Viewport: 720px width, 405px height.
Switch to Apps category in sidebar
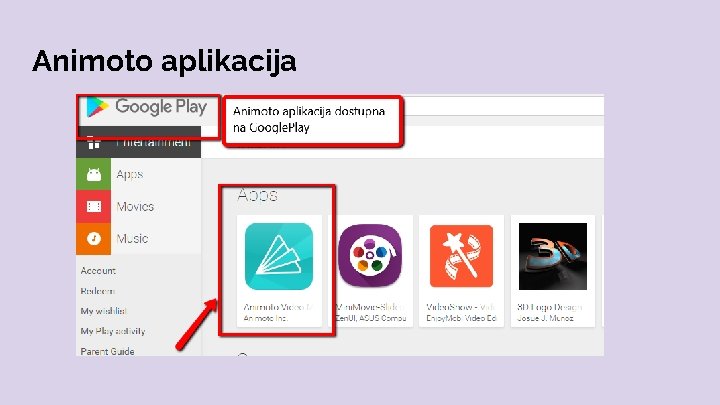(x=129, y=174)
